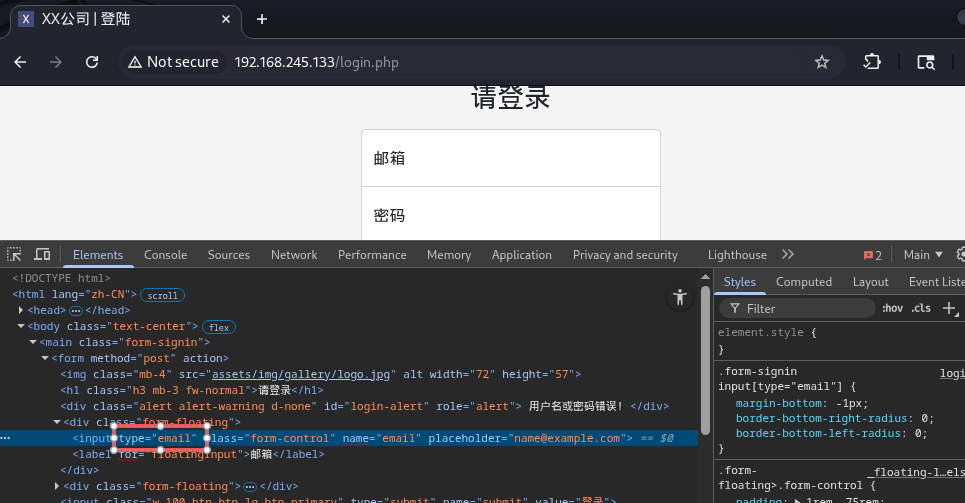This screenshot has height=503, width=965.
Task: Click the accessibility tree toggle icon
Action: pos(679,297)
